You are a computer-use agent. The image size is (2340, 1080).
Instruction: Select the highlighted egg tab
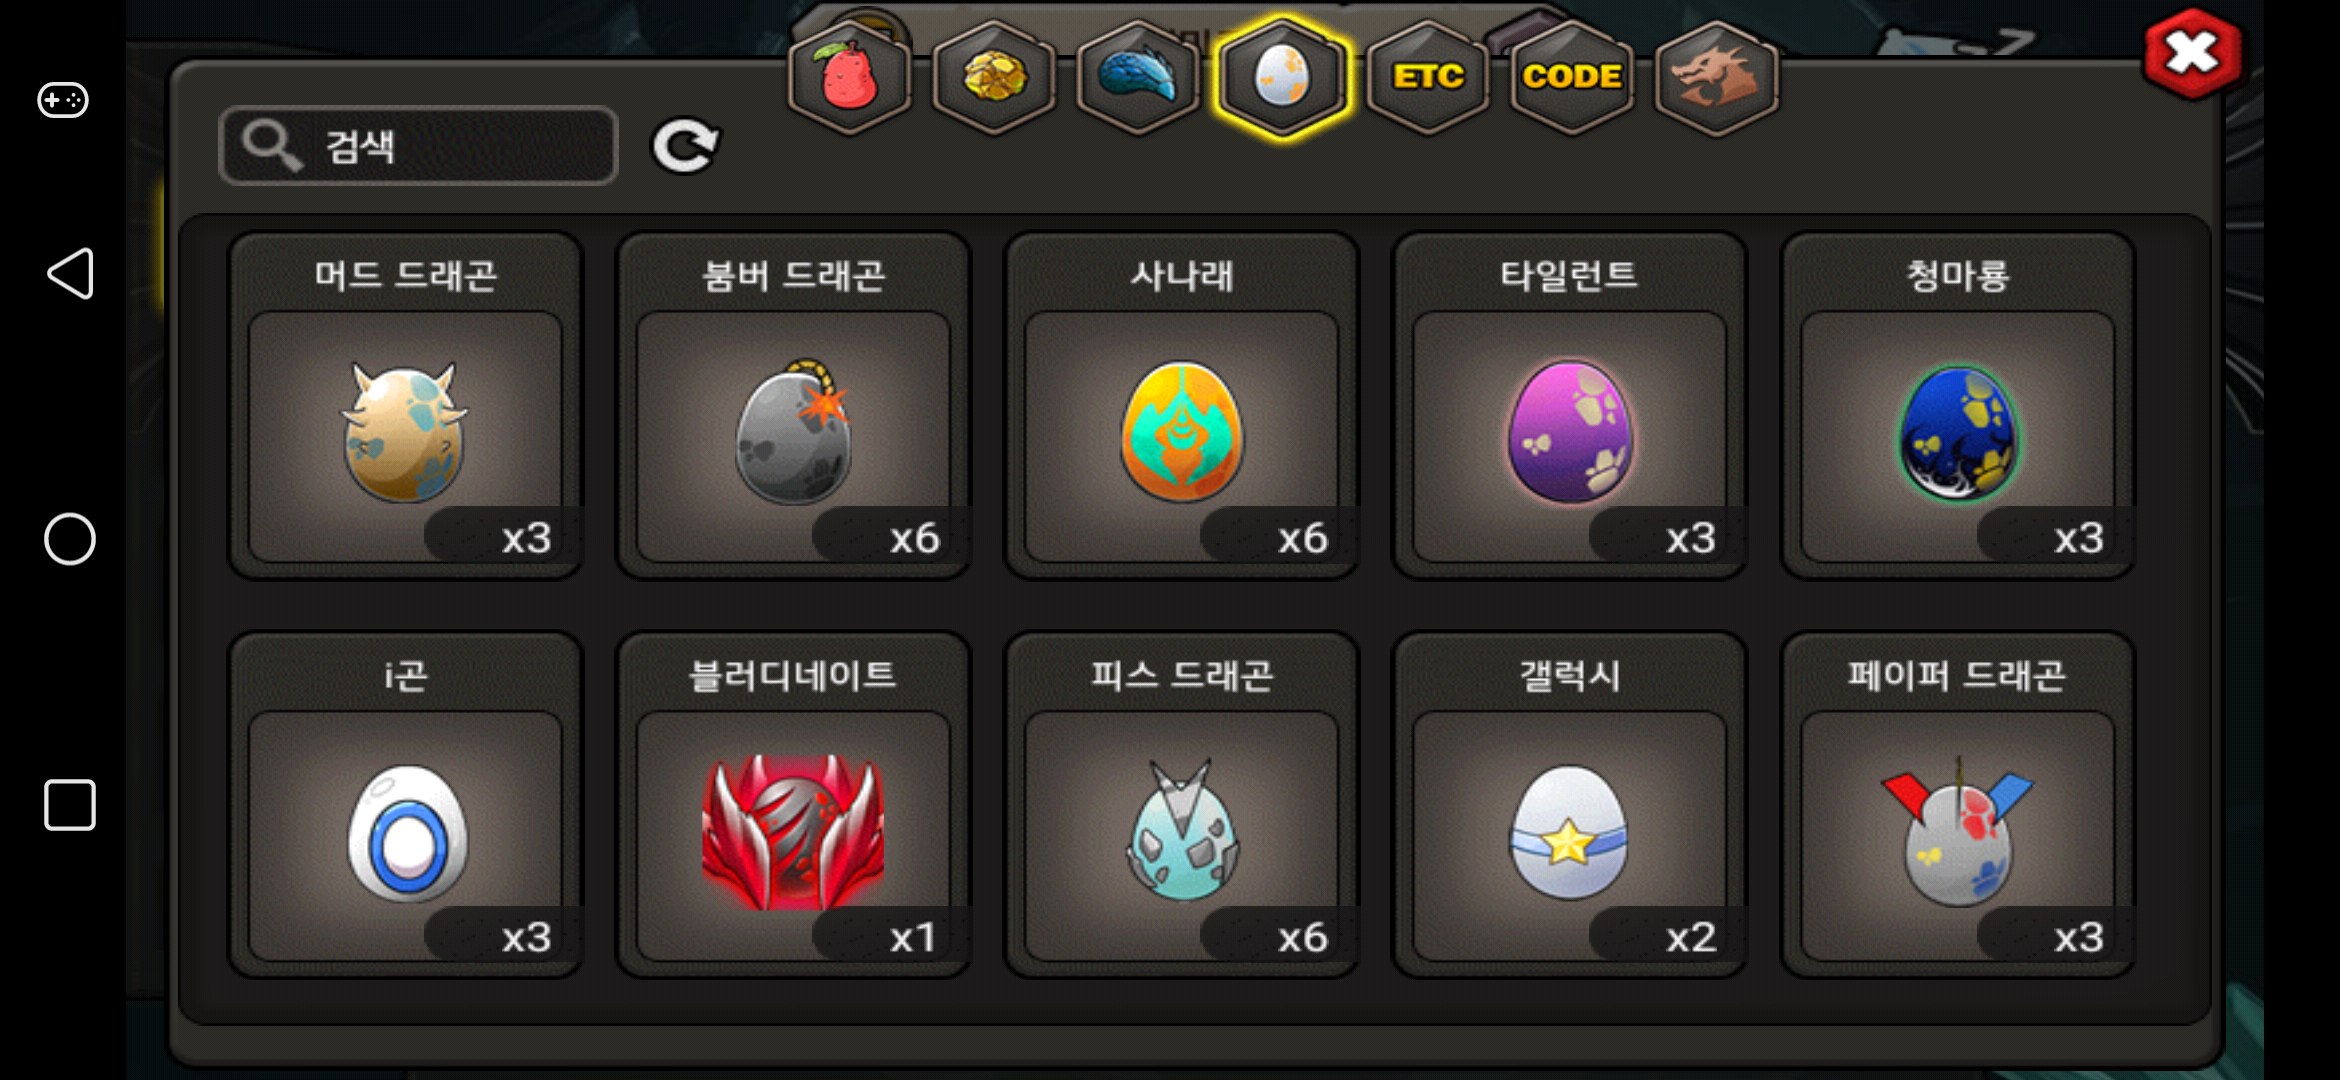coord(1282,77)
